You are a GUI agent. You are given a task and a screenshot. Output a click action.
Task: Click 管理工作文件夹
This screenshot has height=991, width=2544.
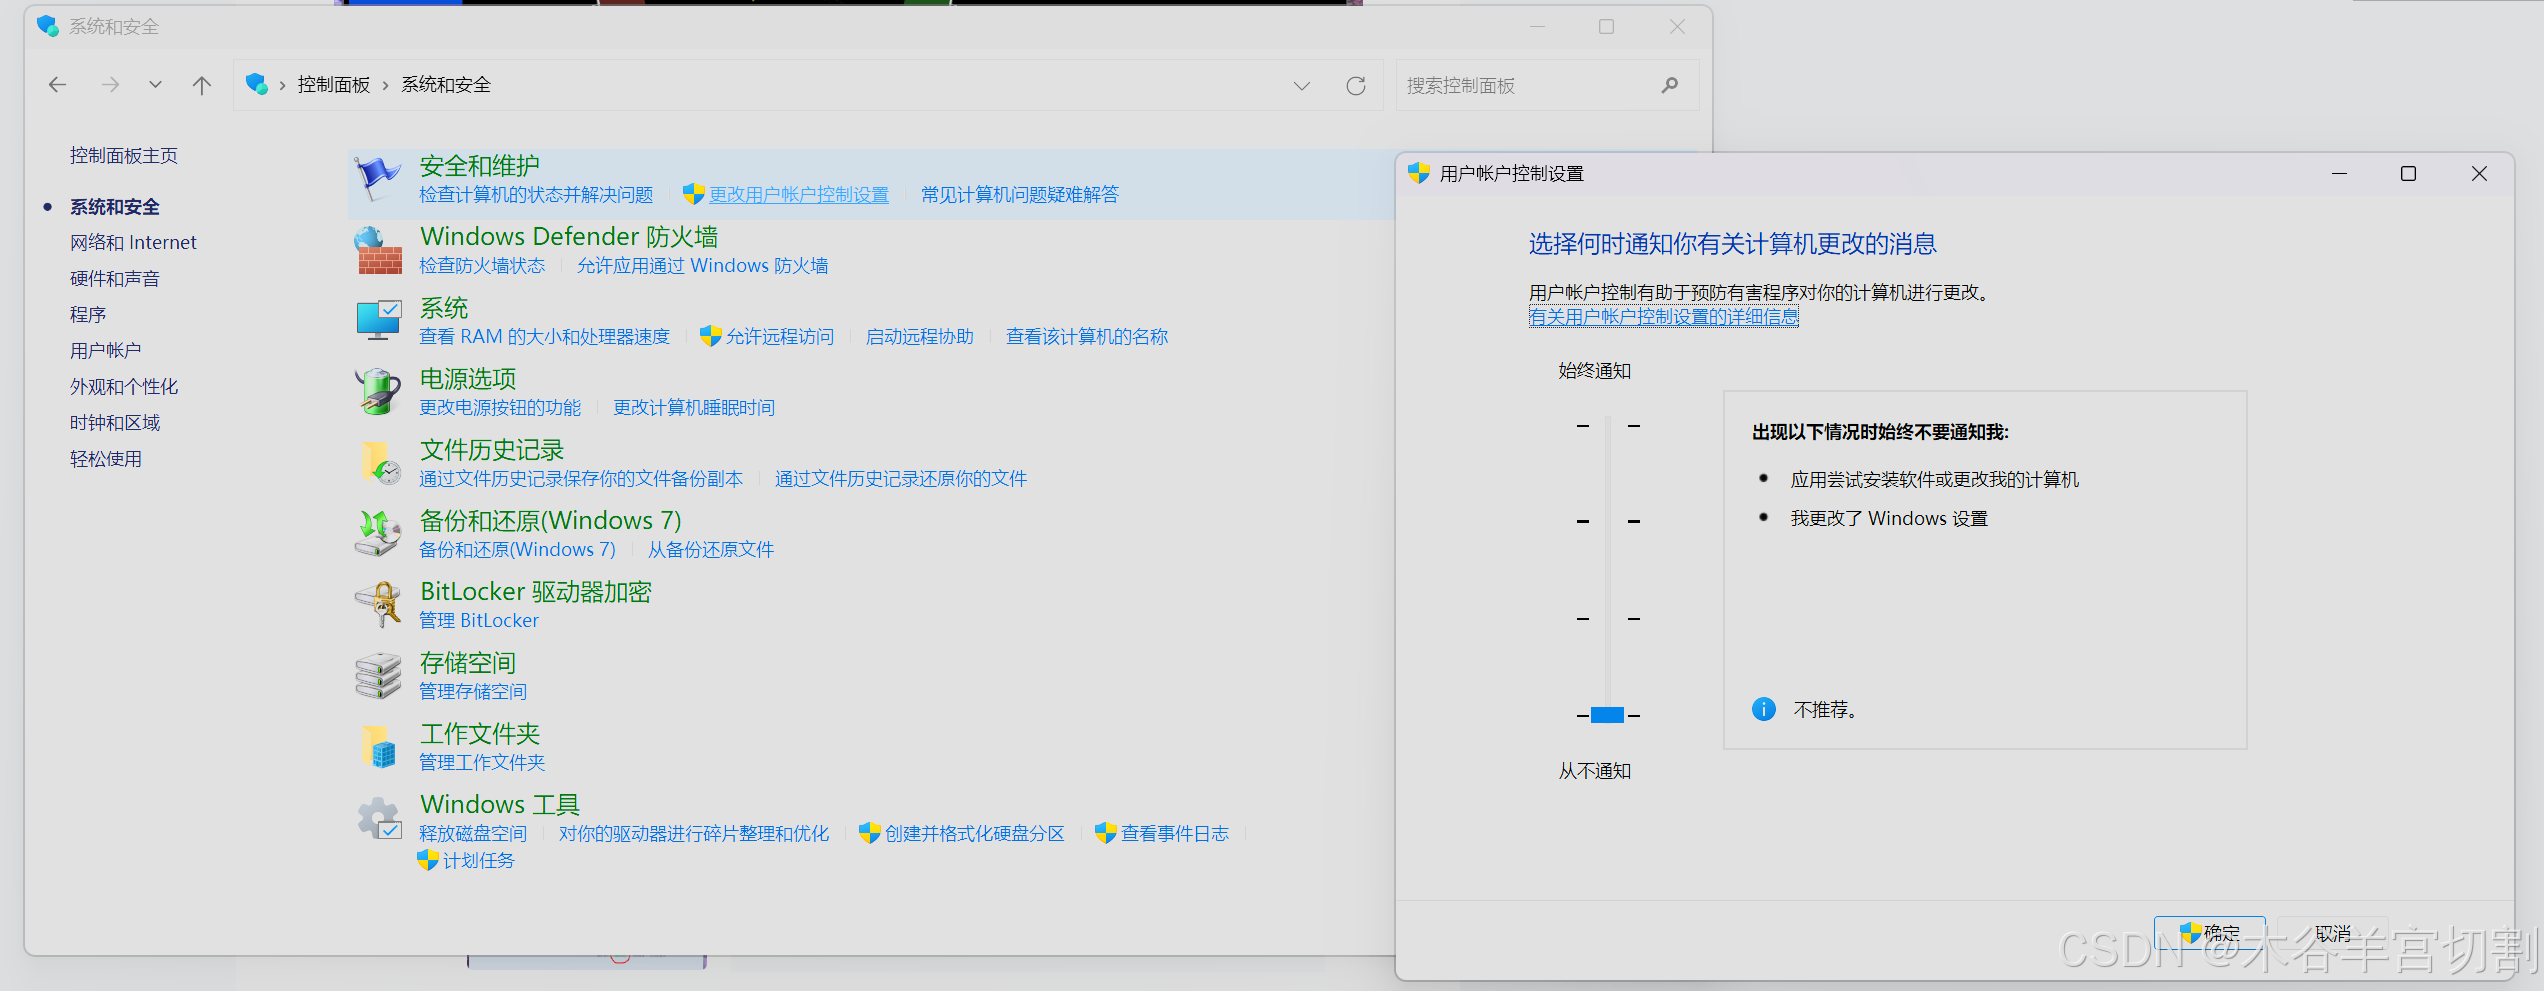point(482,762)
